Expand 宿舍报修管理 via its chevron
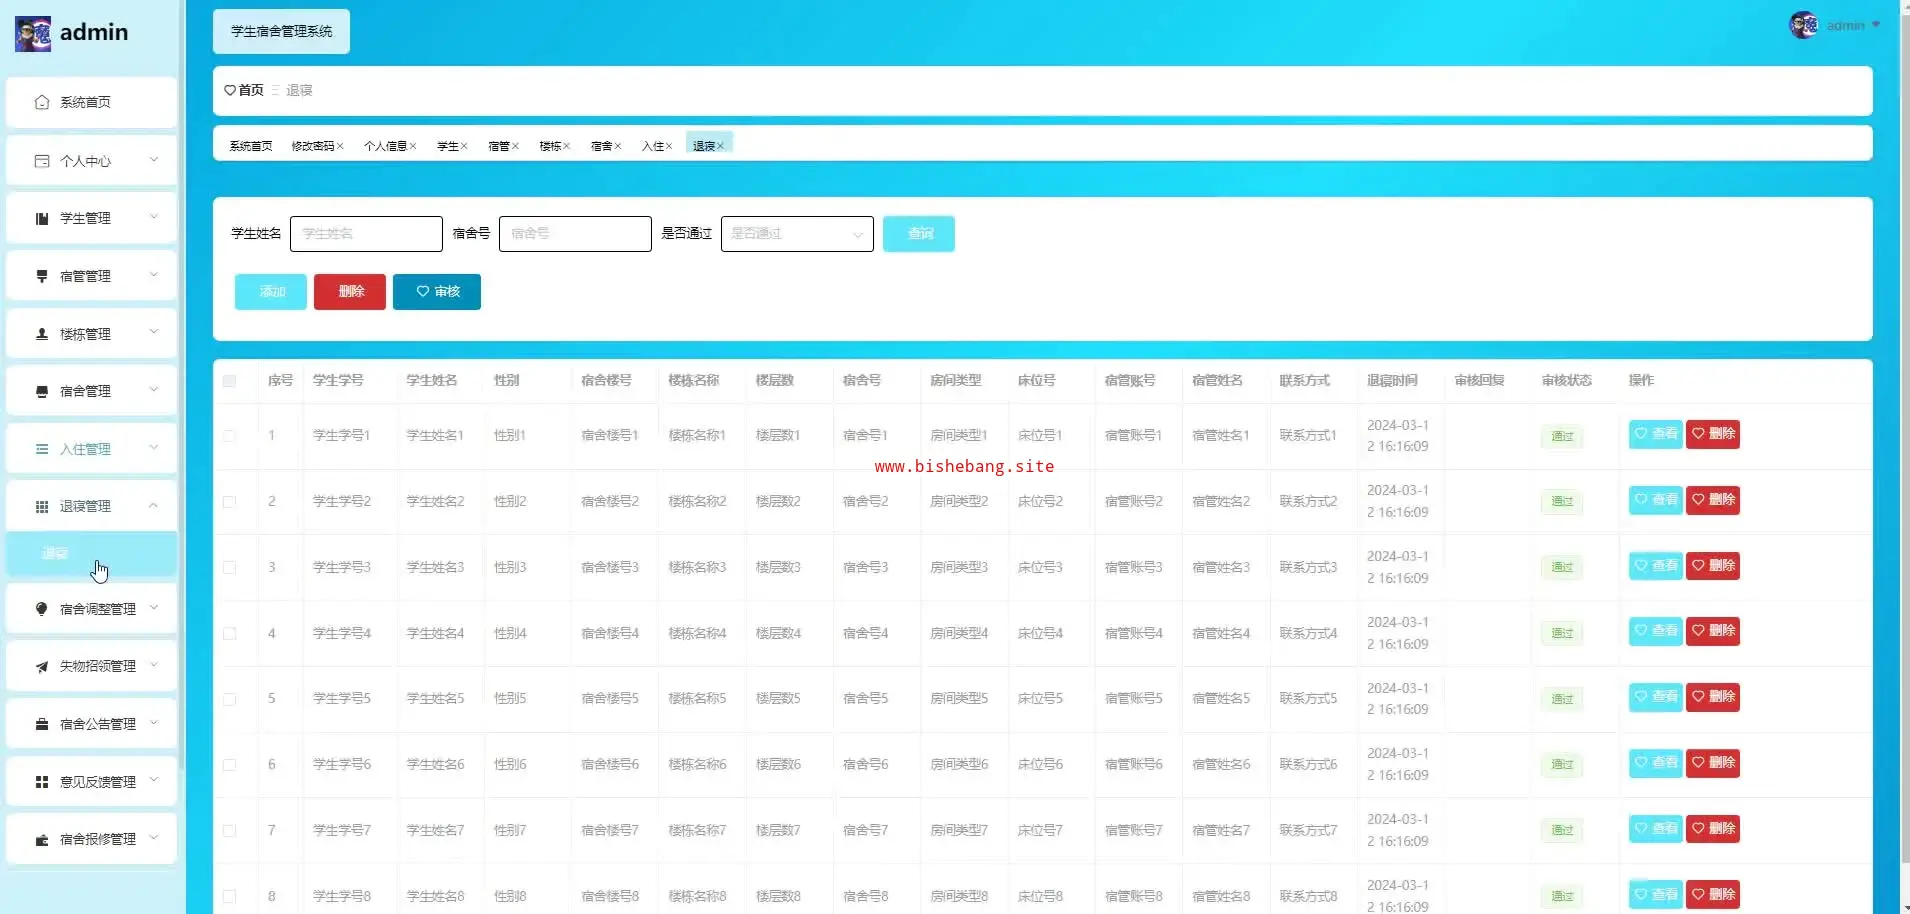 pyautogui.click(x=153, y=838)
